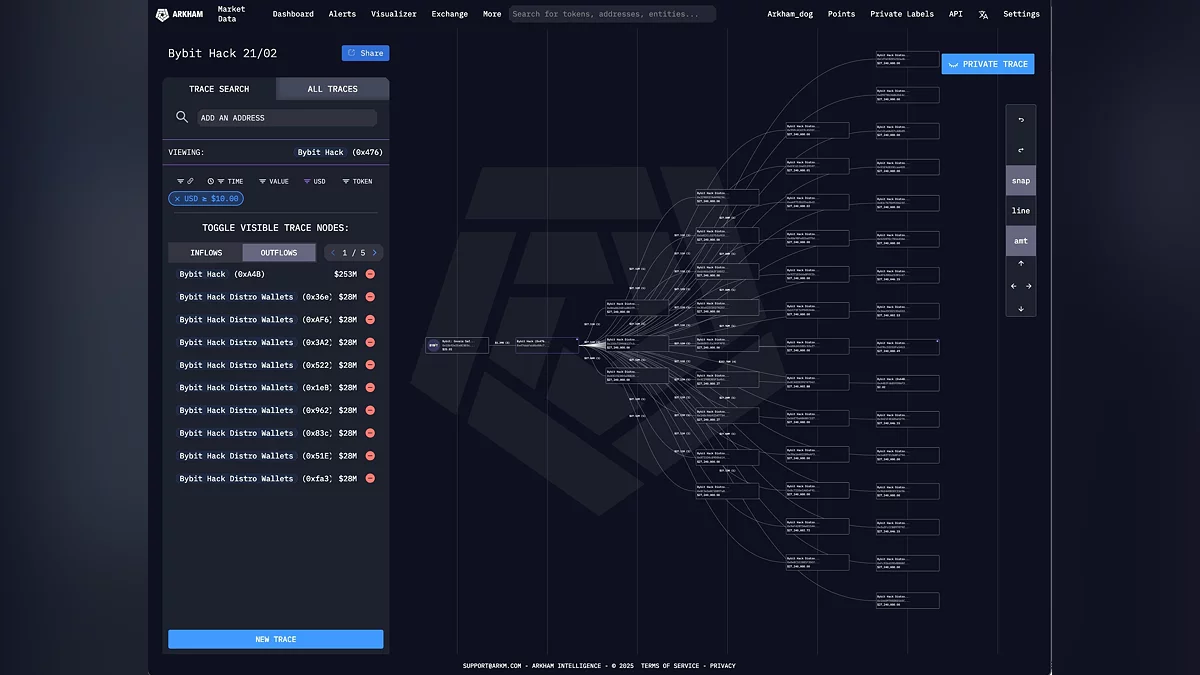Viewport: 1200px width, 675px height.
Task: Switch to the All Traces tab
Action: [333, 89]
